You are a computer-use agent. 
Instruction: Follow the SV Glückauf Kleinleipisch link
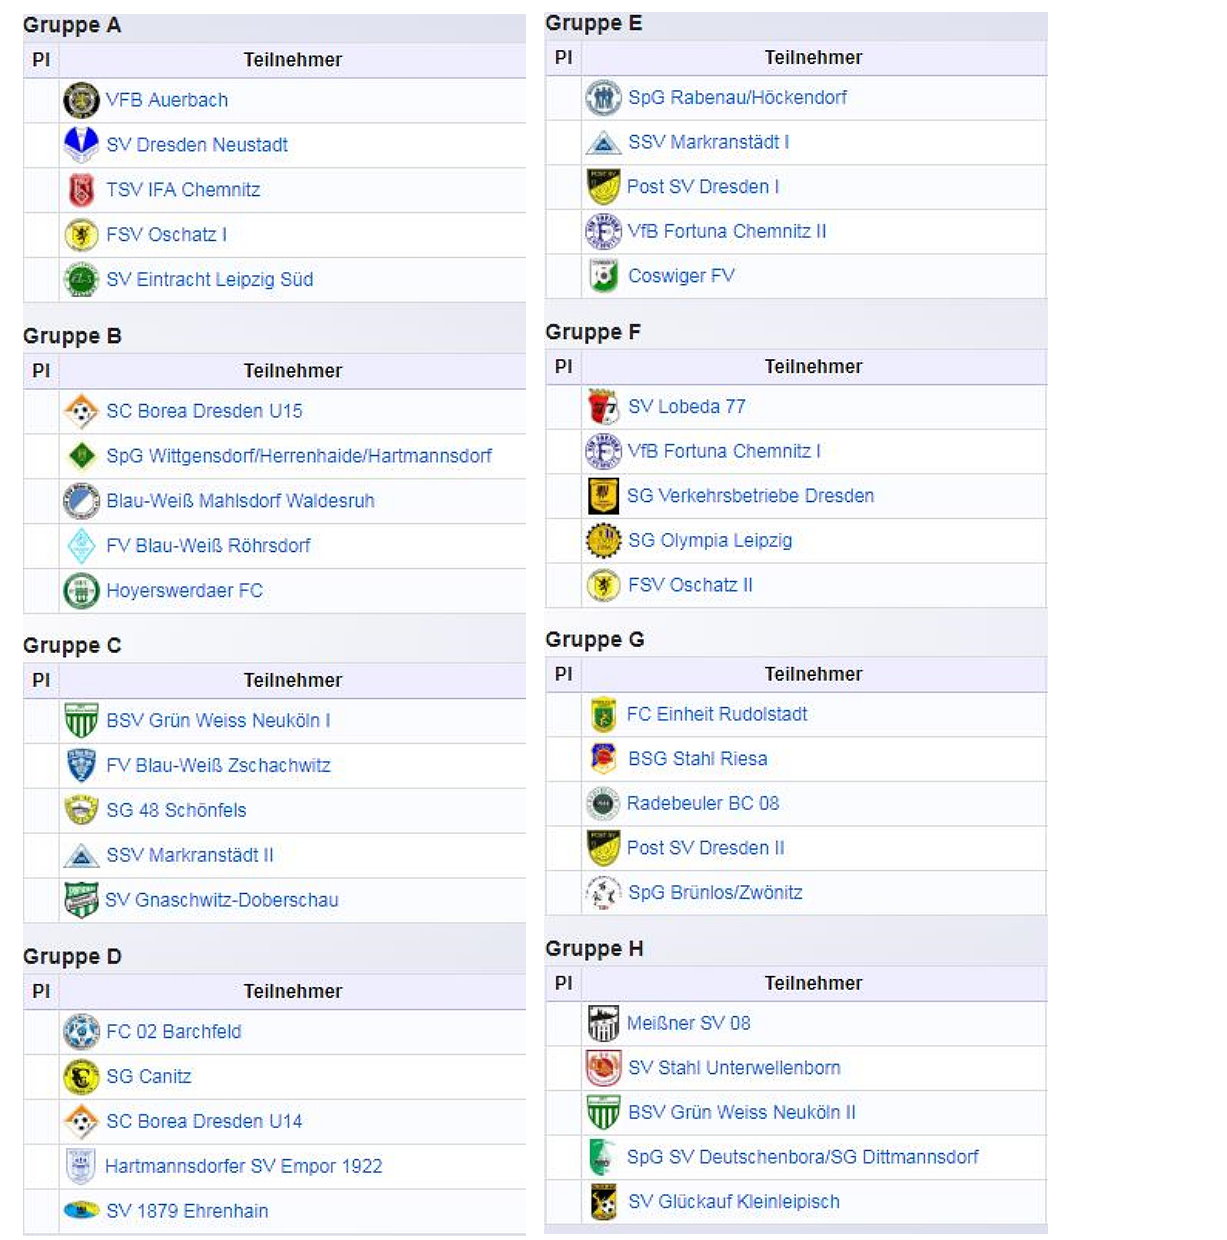(x=733, y=1202)
